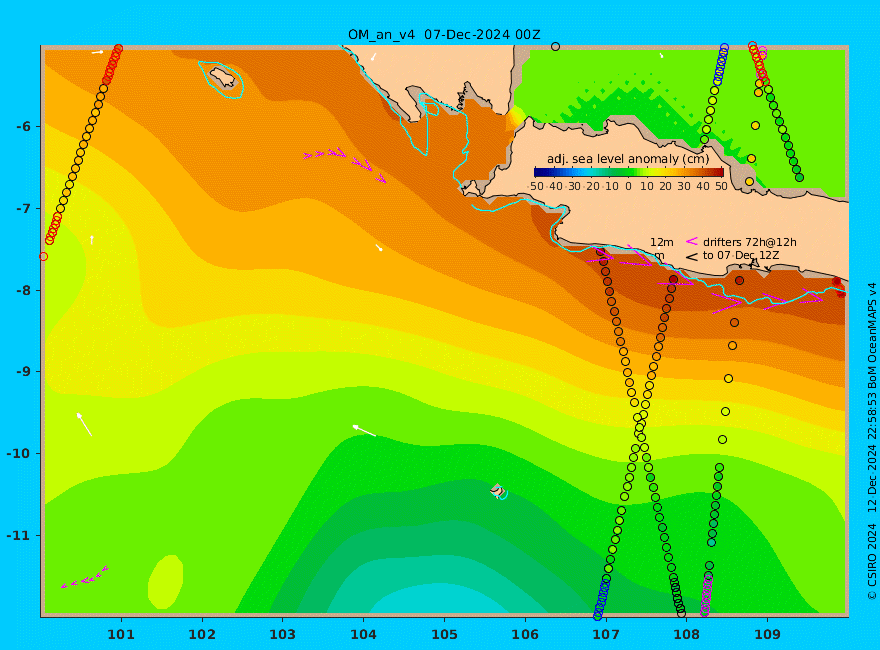Screen dimensions: 880x650
Task: Click the vertical CSIRO BoM OceanMAPS copyright text
Action: coord(872,442)
